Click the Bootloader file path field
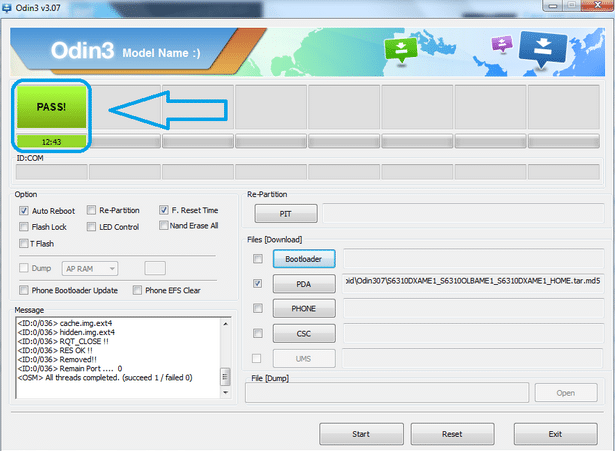The image size is (615, 451). pos(473,258)
